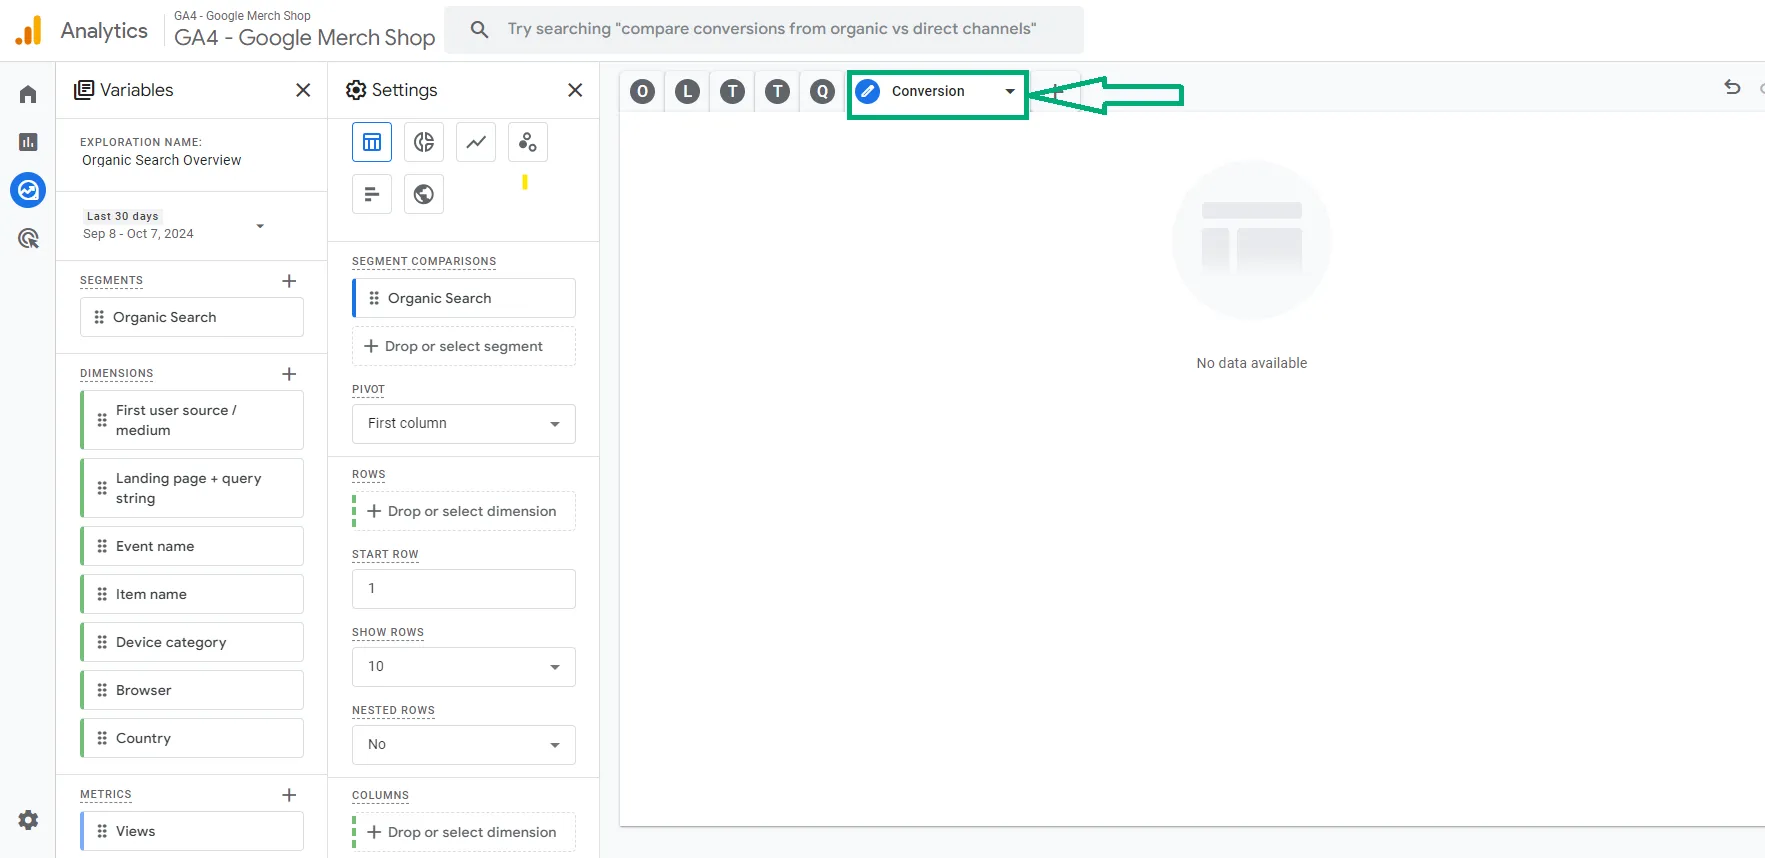Select the Views metric
This screenshot has width=1765, height=858.
coord(192,831)
